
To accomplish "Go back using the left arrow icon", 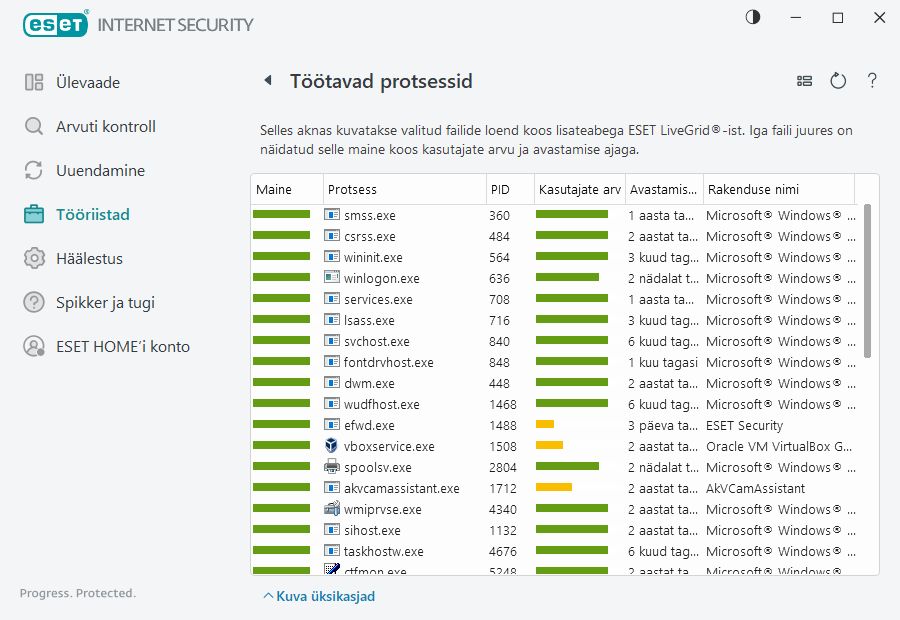I will (267, 81).
